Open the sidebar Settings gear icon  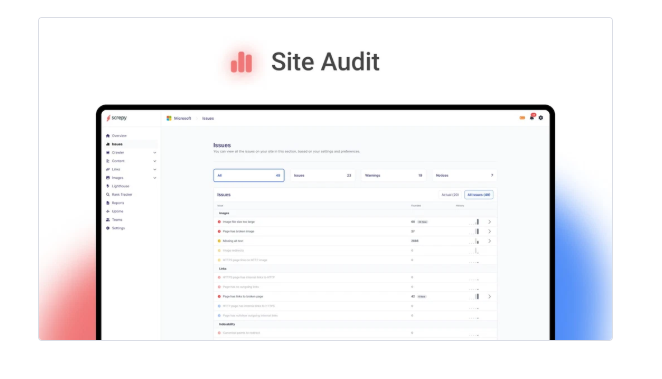(x=108, y=228)
